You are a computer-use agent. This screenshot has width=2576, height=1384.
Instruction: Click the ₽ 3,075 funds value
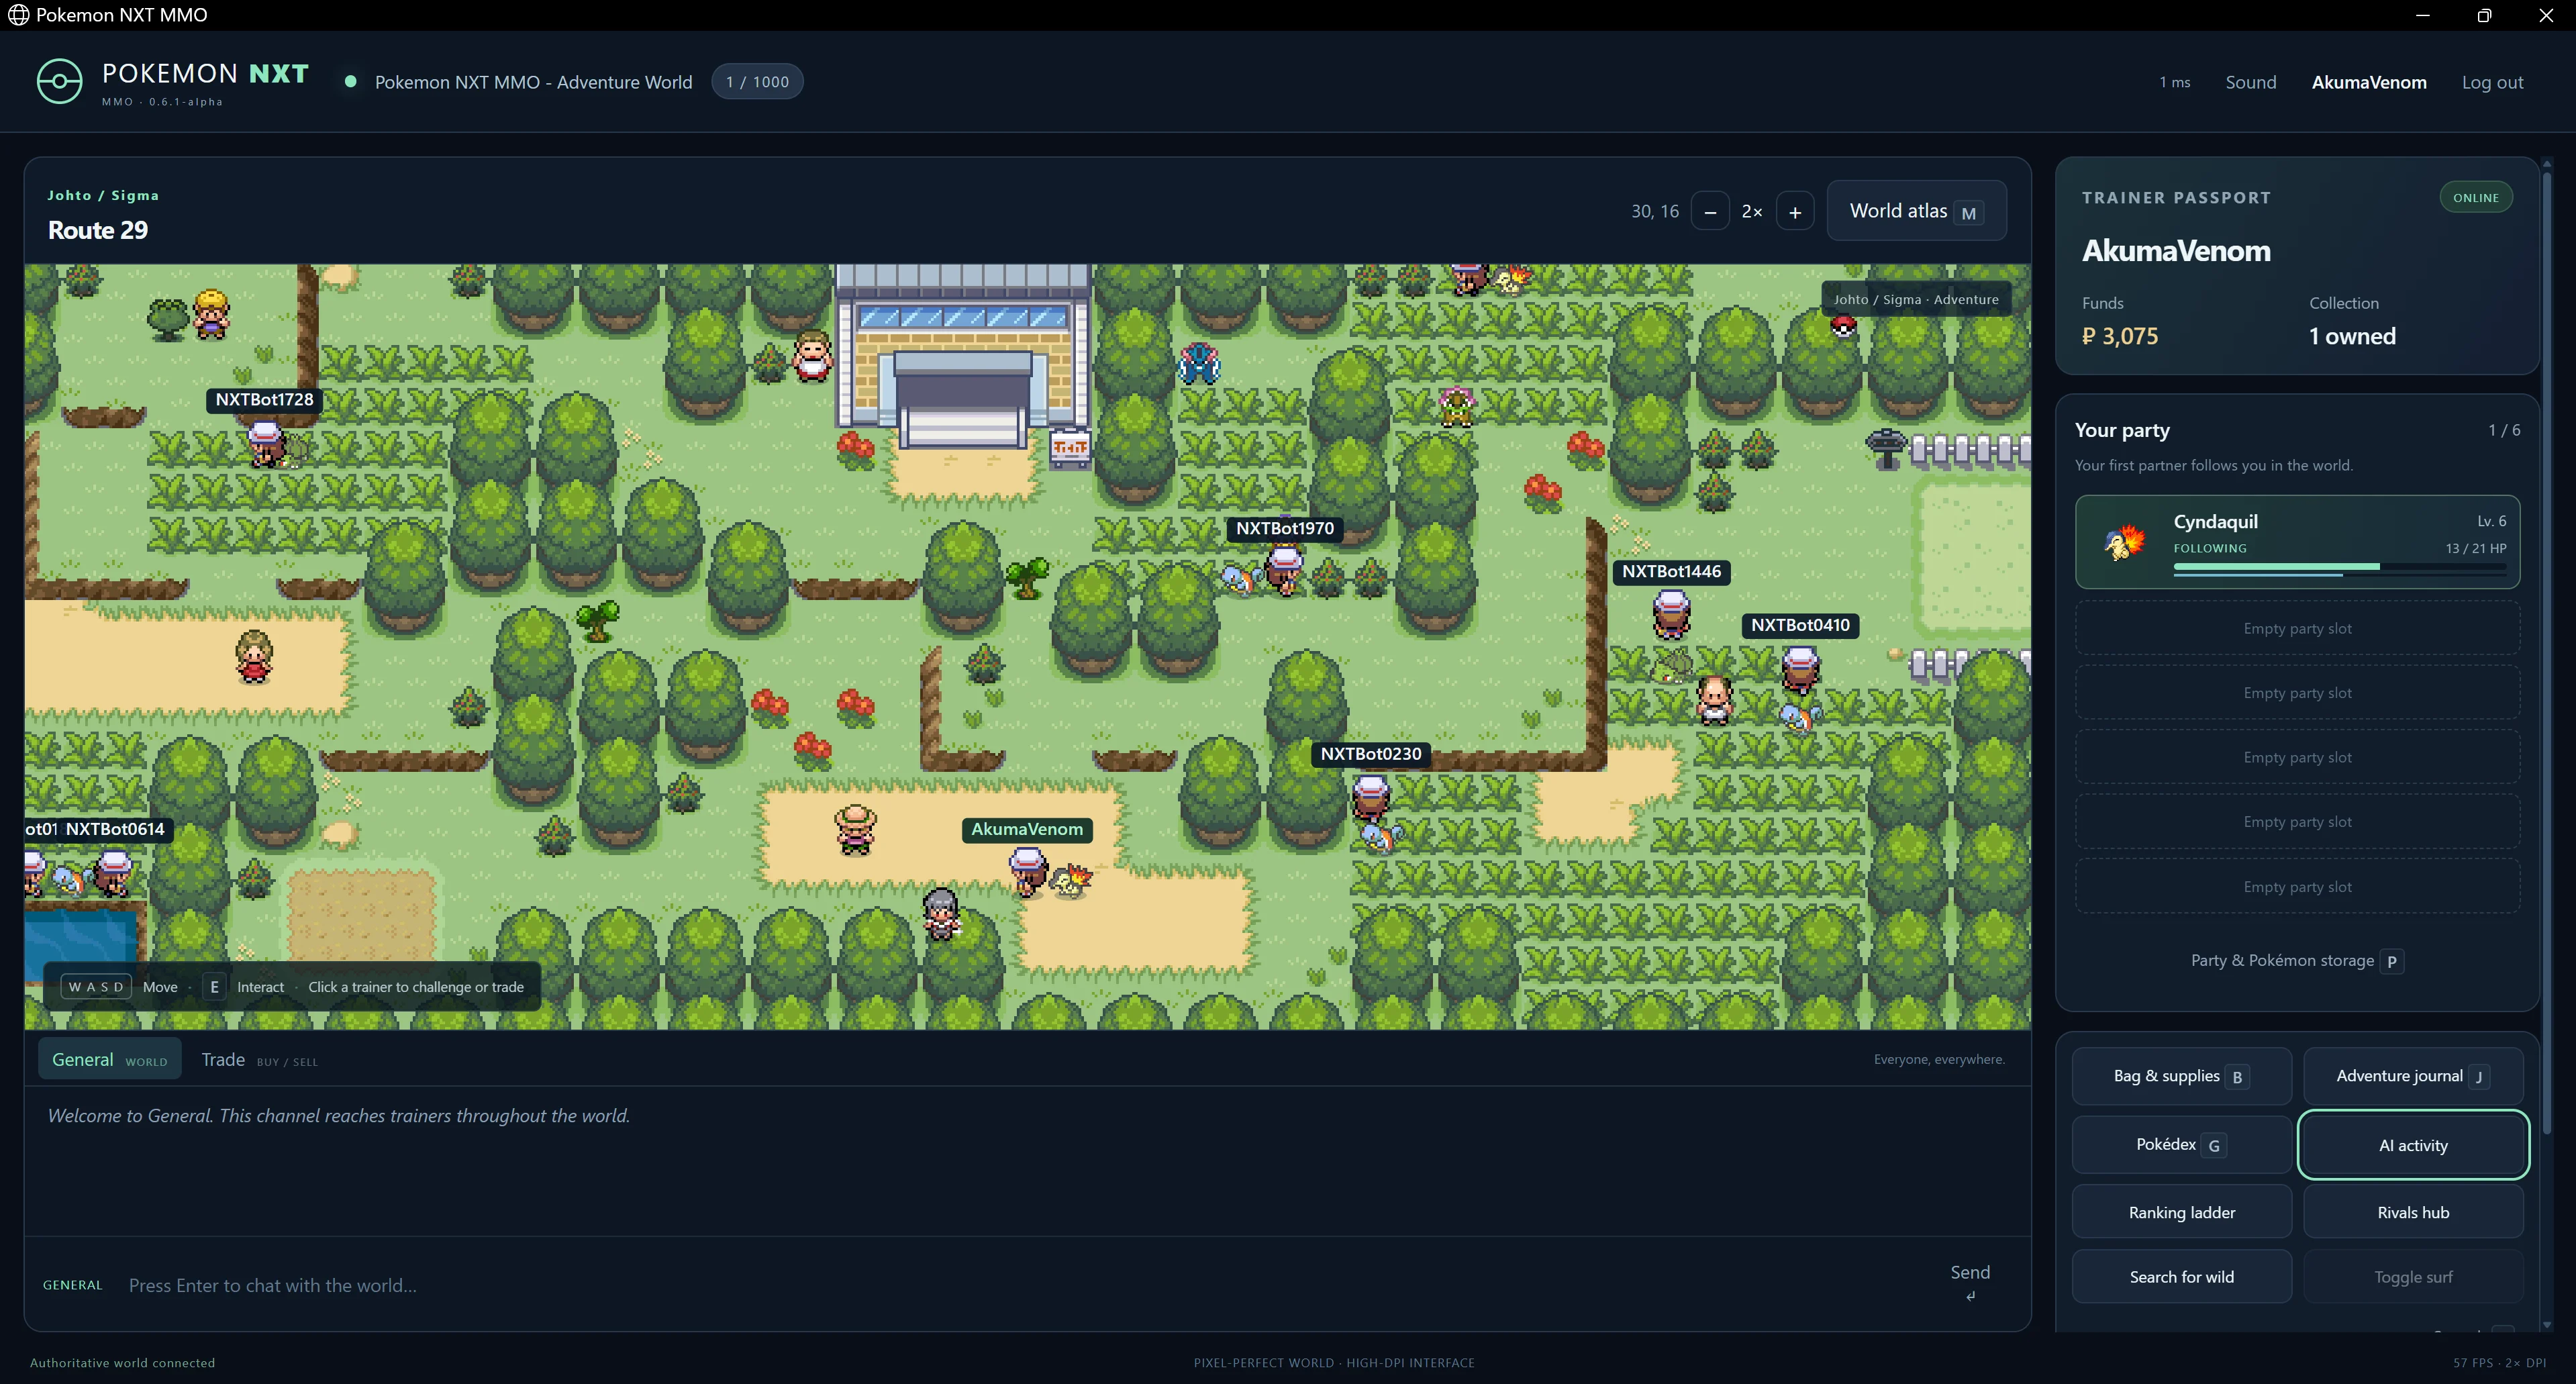[x=2119, y=336]
